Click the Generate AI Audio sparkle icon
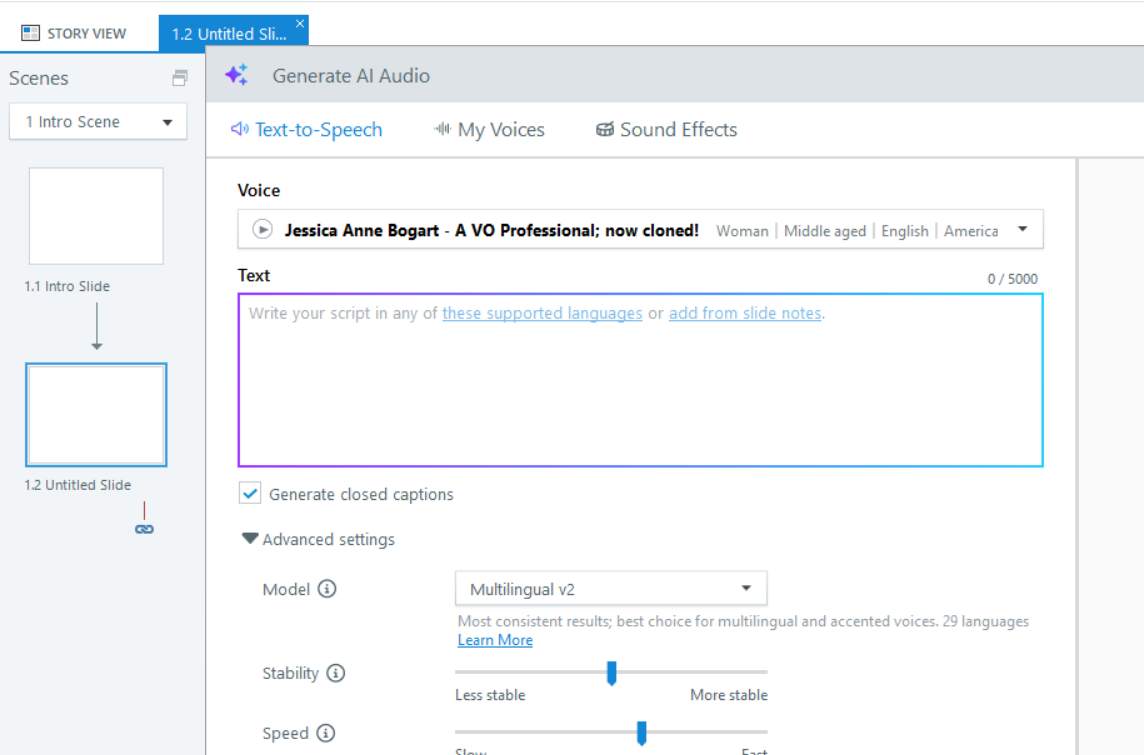The width and height of the screenshot is (1144, 755). 236,76
